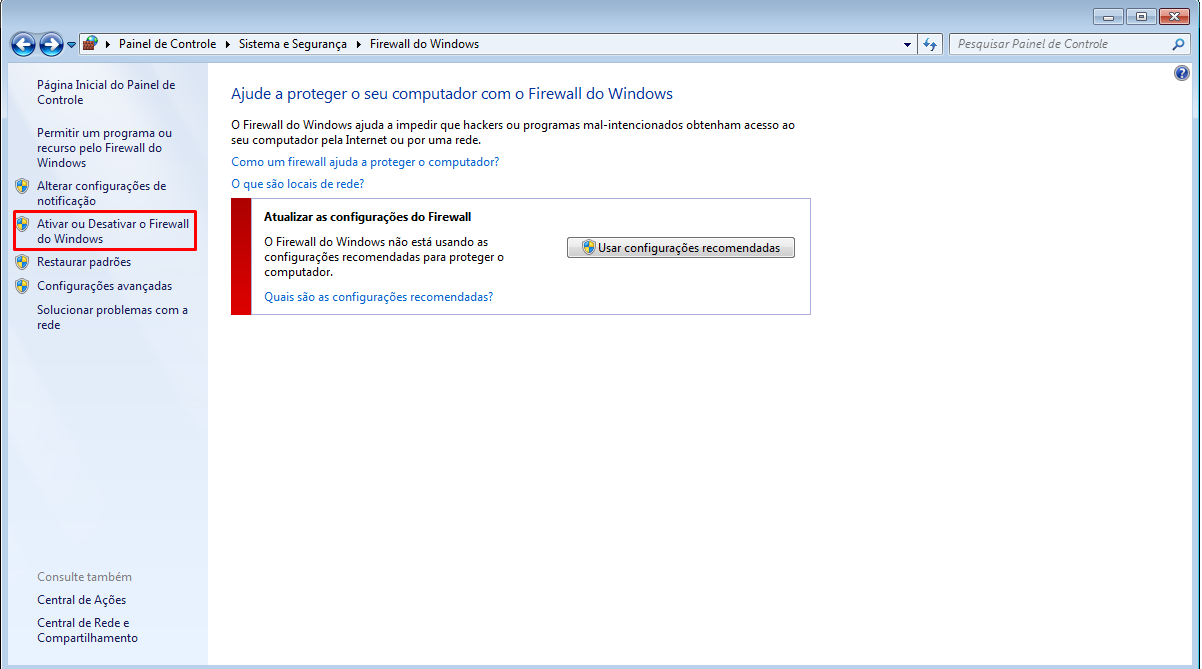Close the Control Panel window
The height and width of the screenshot is (669, 1202).
point(1174,16)
